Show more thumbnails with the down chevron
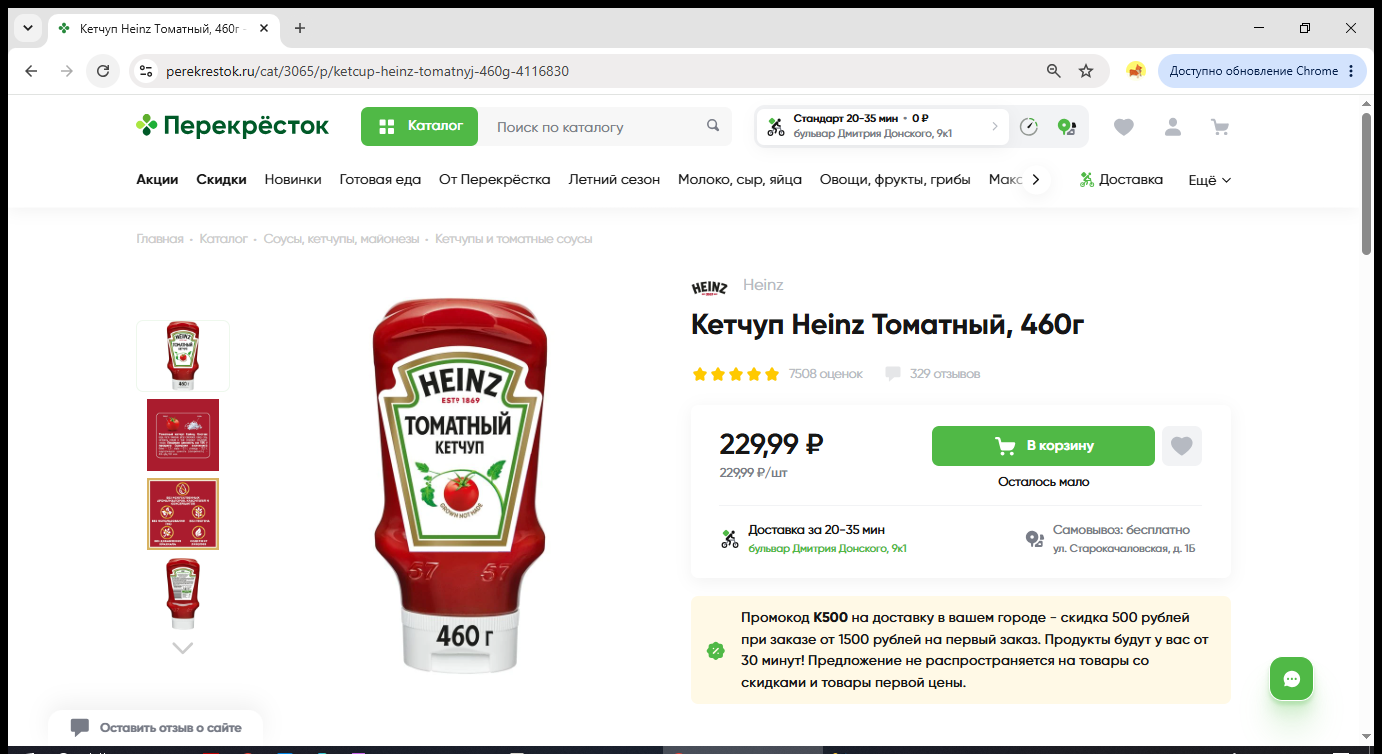This screenshot has width=1382, height=754. (182, 648)
